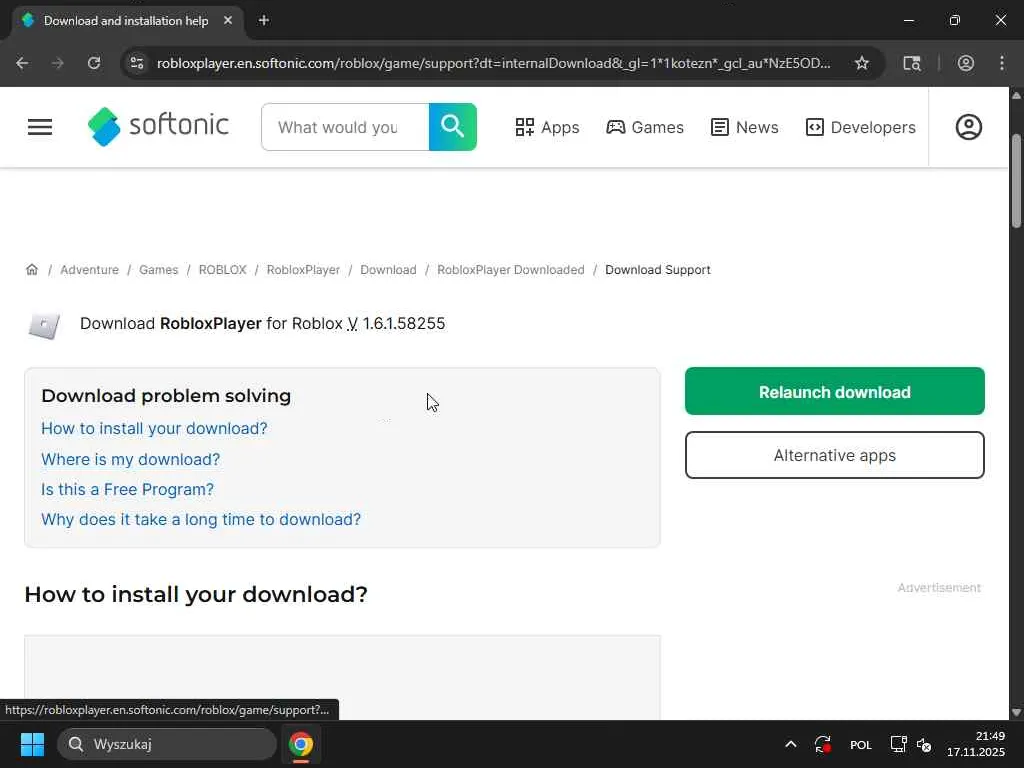
Task: Click the Alternative apps button
Action: [x=835, y=455]
